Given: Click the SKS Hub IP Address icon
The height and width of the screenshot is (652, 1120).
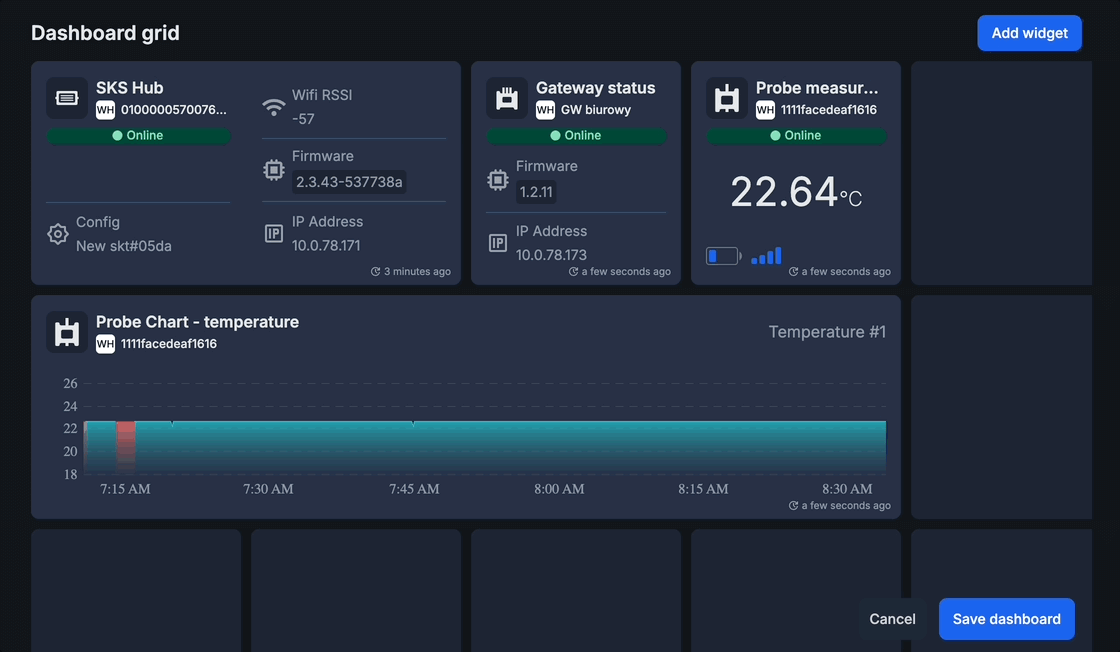Looking at the screenshot, I should (273, 233).
